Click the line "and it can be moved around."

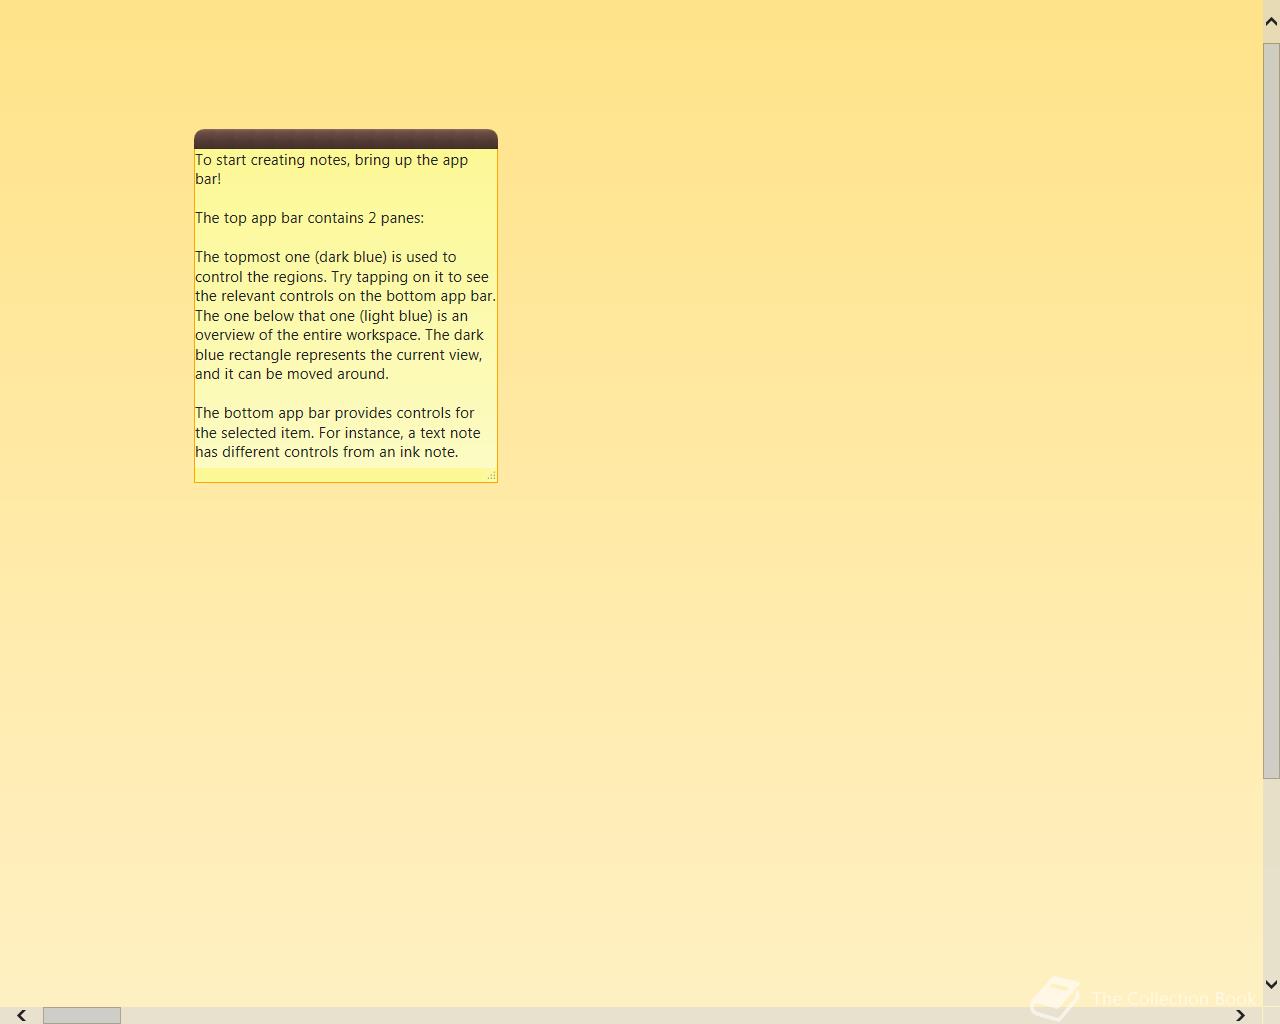coord(291,374)
